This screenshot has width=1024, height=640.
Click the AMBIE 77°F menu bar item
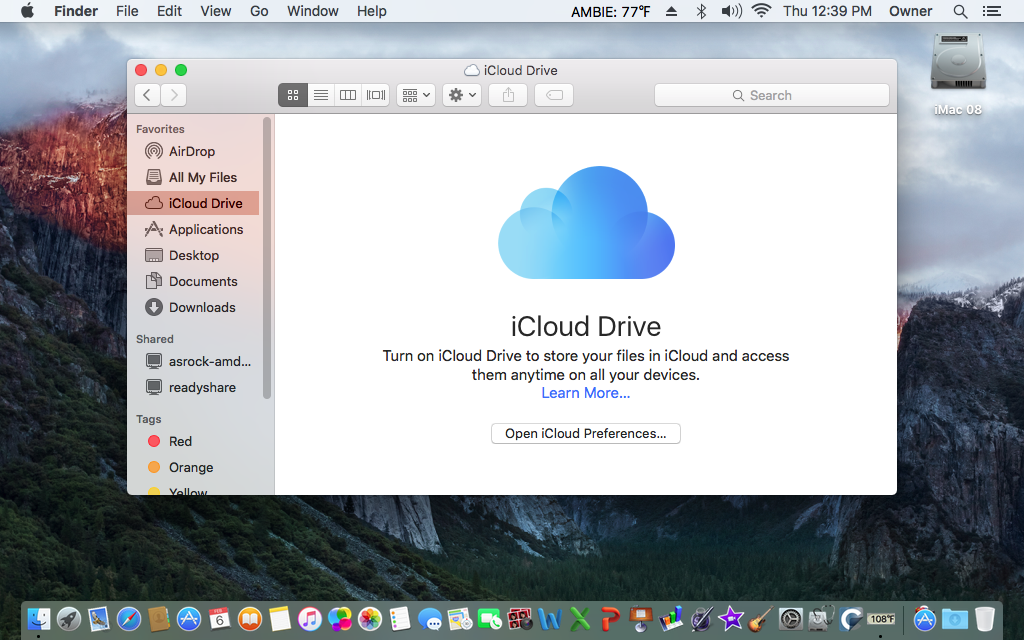coord(611,11)
